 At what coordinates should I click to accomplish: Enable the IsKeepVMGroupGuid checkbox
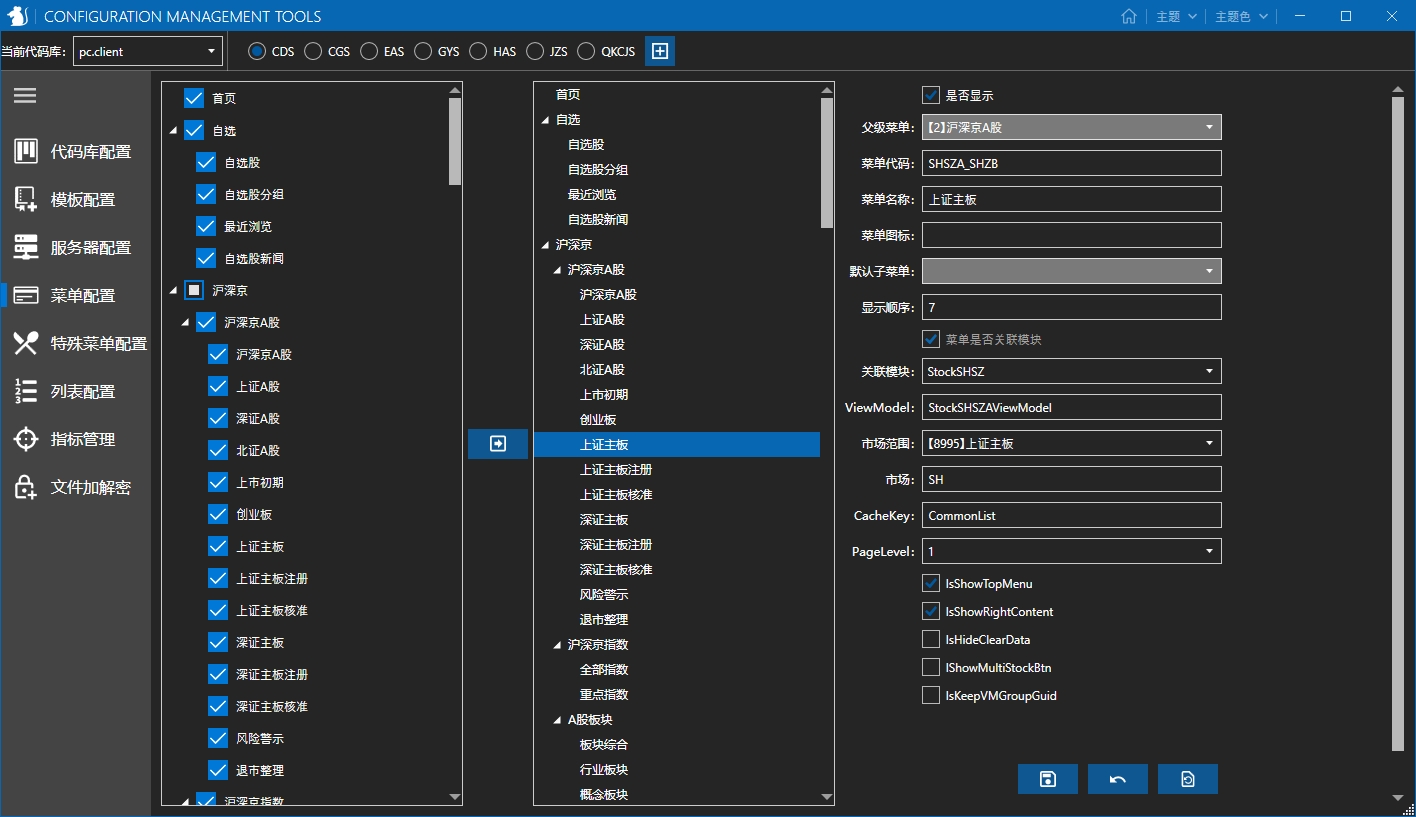(931, 695)
